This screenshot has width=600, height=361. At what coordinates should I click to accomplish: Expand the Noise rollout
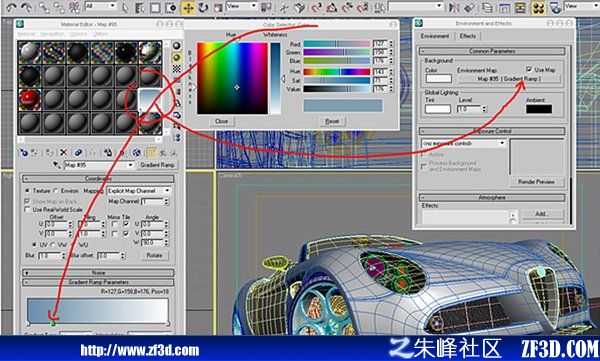click(98, 273)
